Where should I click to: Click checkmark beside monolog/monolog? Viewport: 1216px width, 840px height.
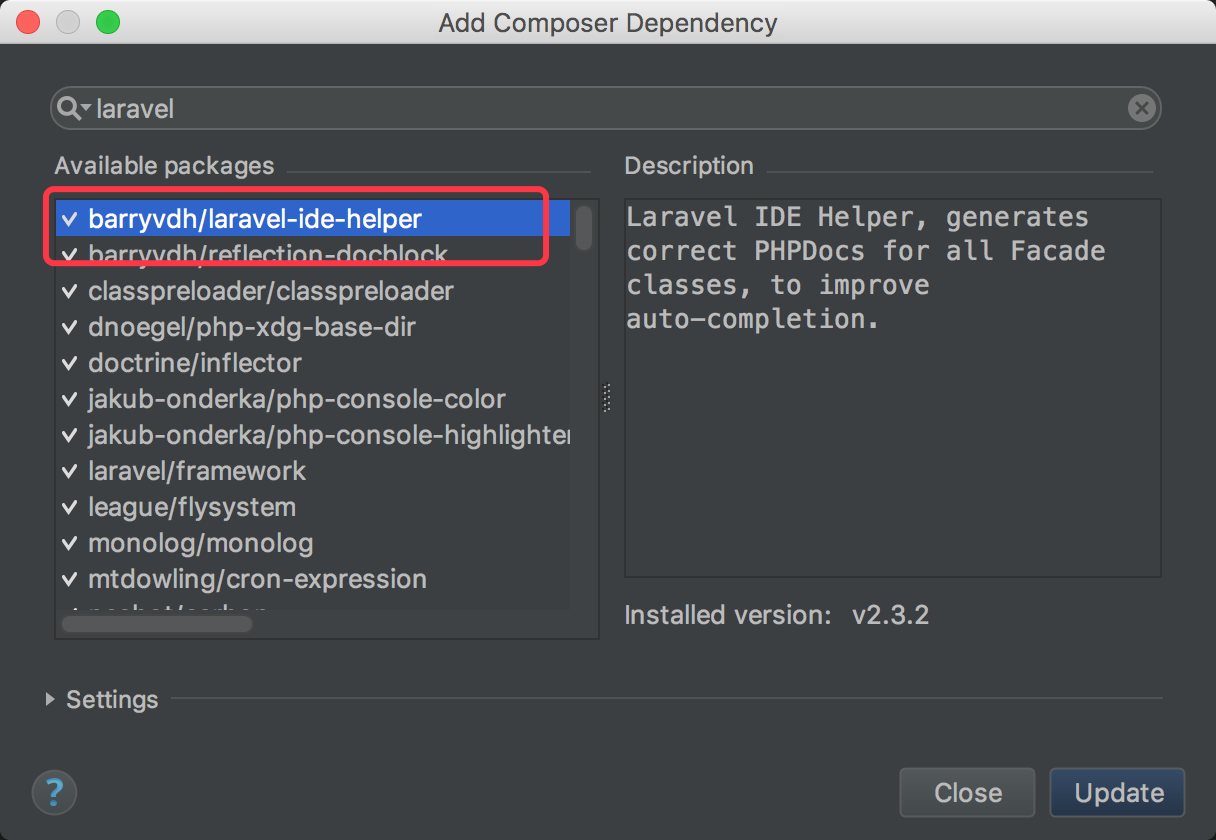pyautogui.click(x=70, y=543)
